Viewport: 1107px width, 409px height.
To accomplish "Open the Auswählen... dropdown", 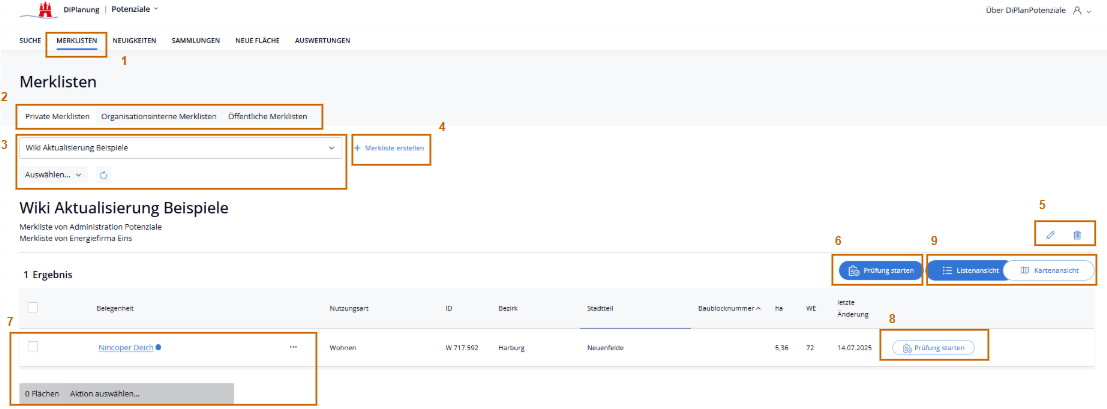I will coord(53,174).
